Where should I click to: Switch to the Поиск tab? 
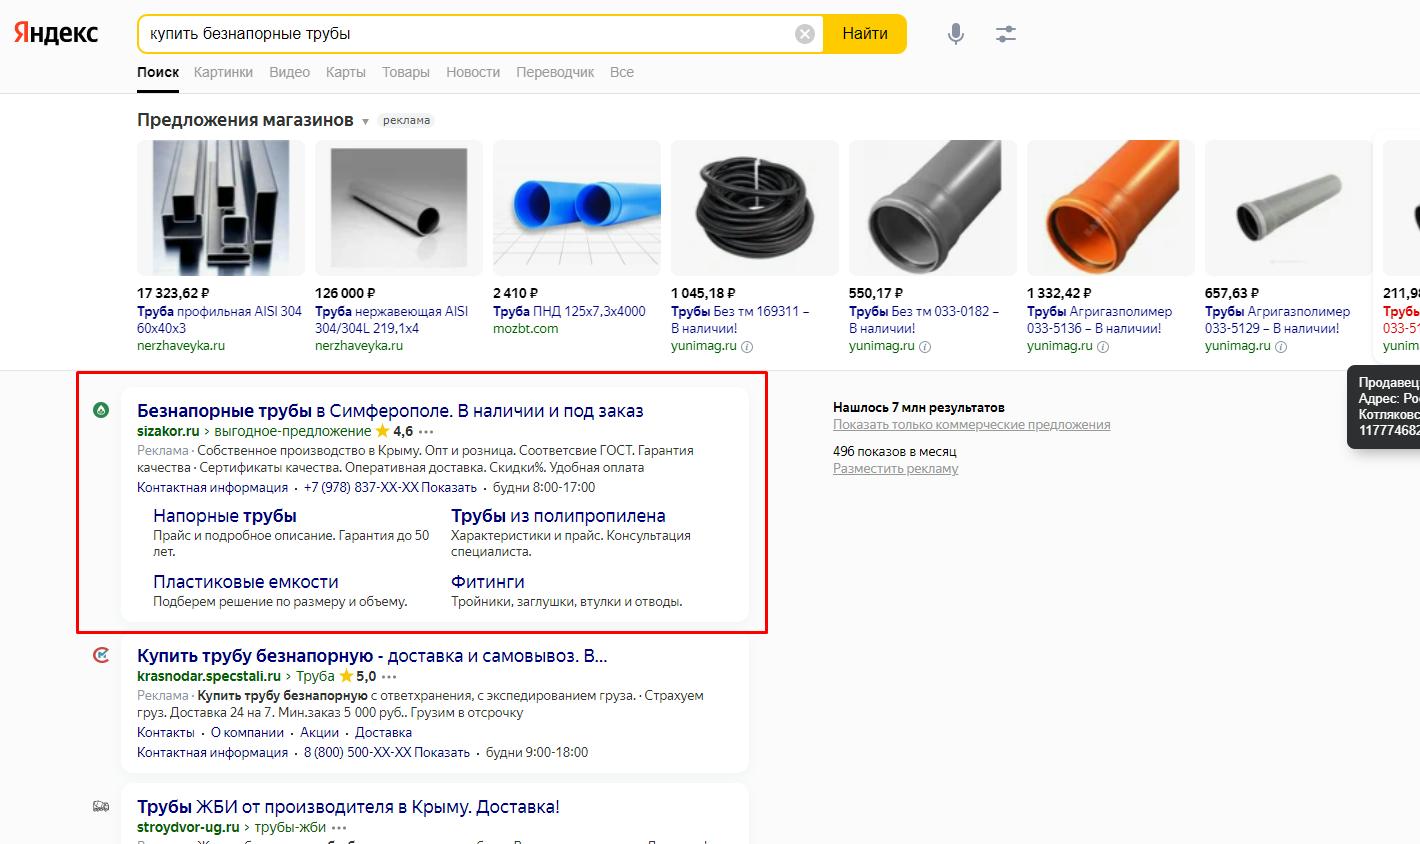click(158, 72)
